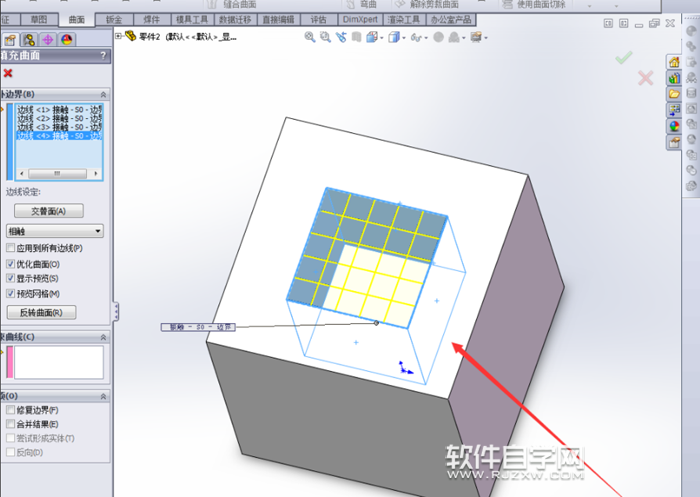This screenshot has width=700, height=497.
Task: Open help for fill surface panel
Action: click(103, 55)
